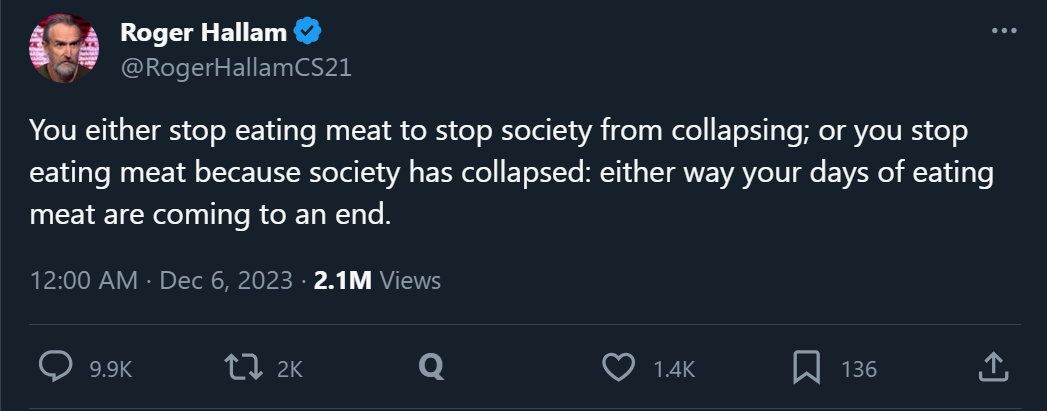This screenshot has height=411, width=1047.
Task: Open the @RogerHallamCS21 handle link
Action: coord(236,67)
